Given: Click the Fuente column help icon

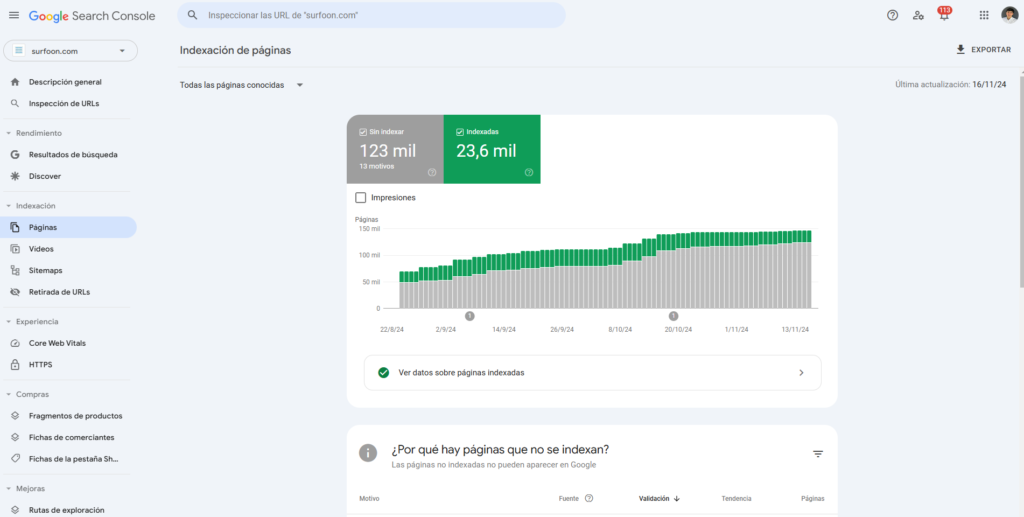Looking at the screenshot, I should (x=589, y=498).
